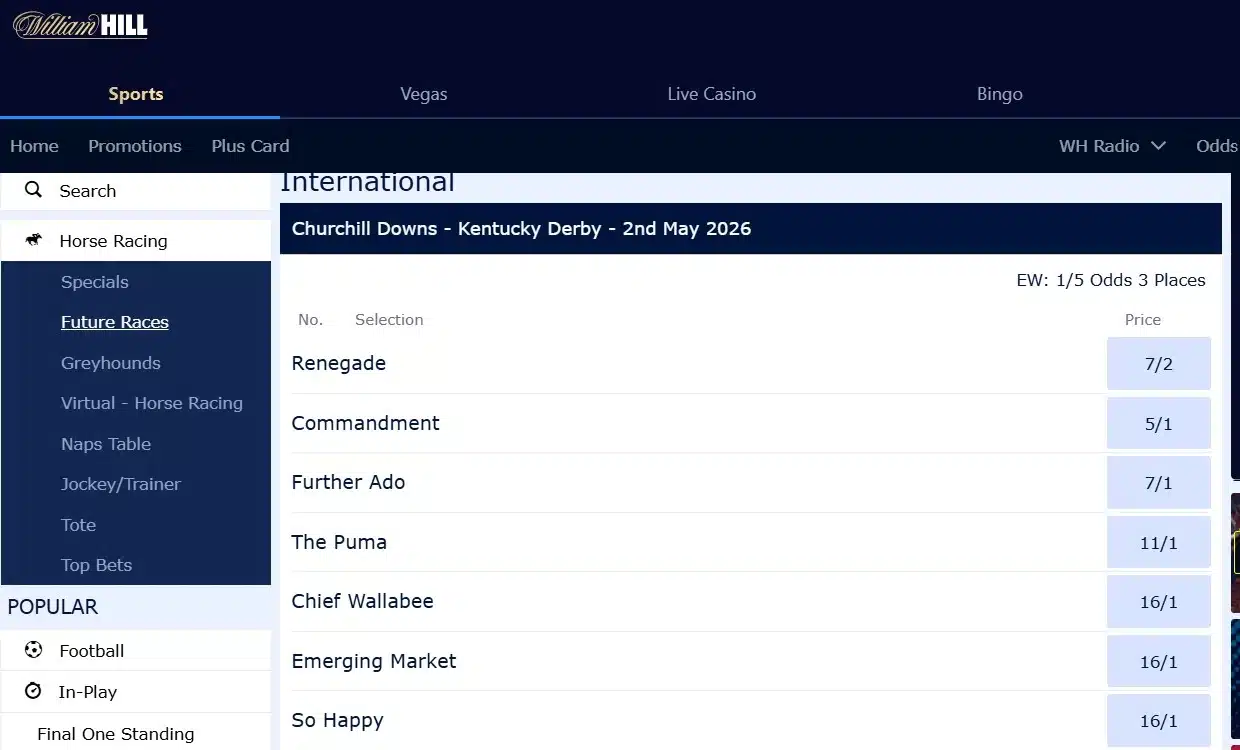The height and width of the screenshot is (750, 1240).
Task: Open the Live Casino tab
Action: pyautogui.click(x=712, y=94)
